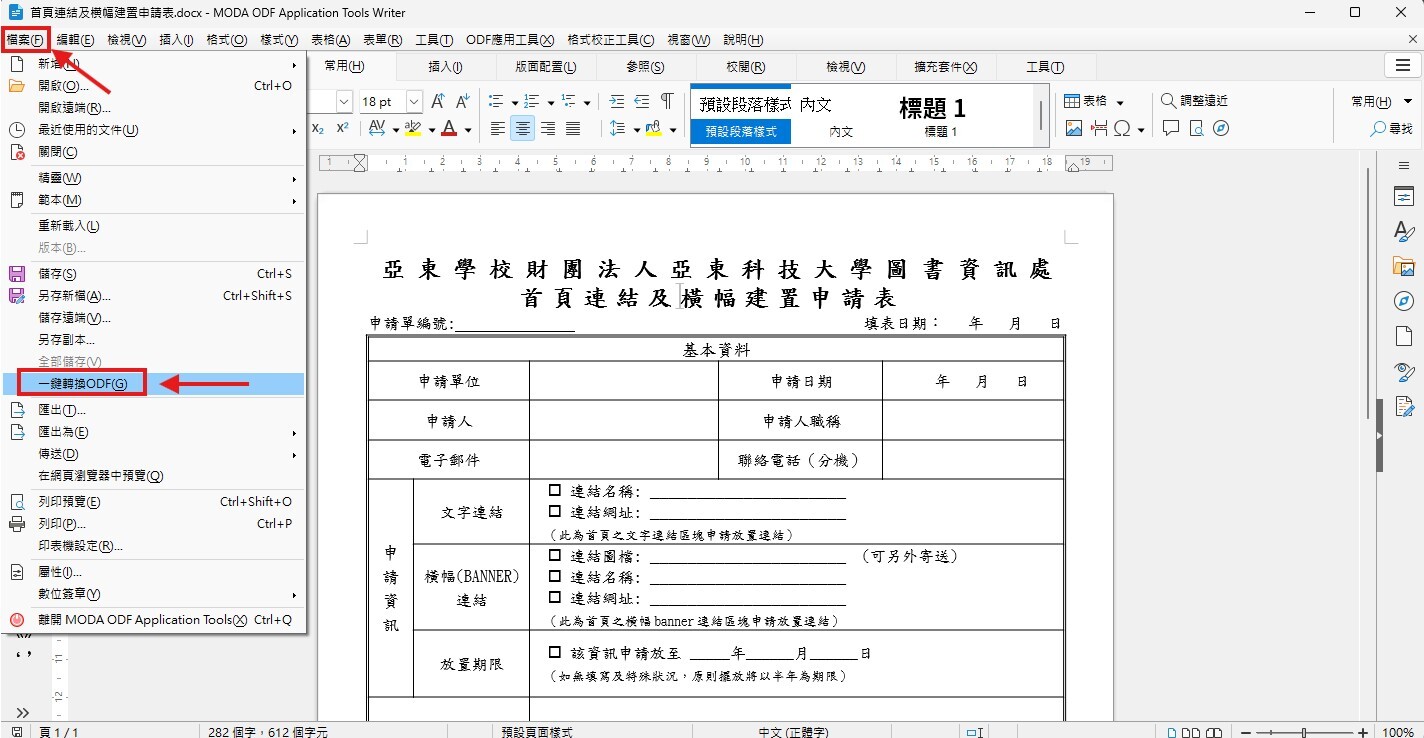Justify paragraph text
The image size is (1424, 738).
[573, 129]
